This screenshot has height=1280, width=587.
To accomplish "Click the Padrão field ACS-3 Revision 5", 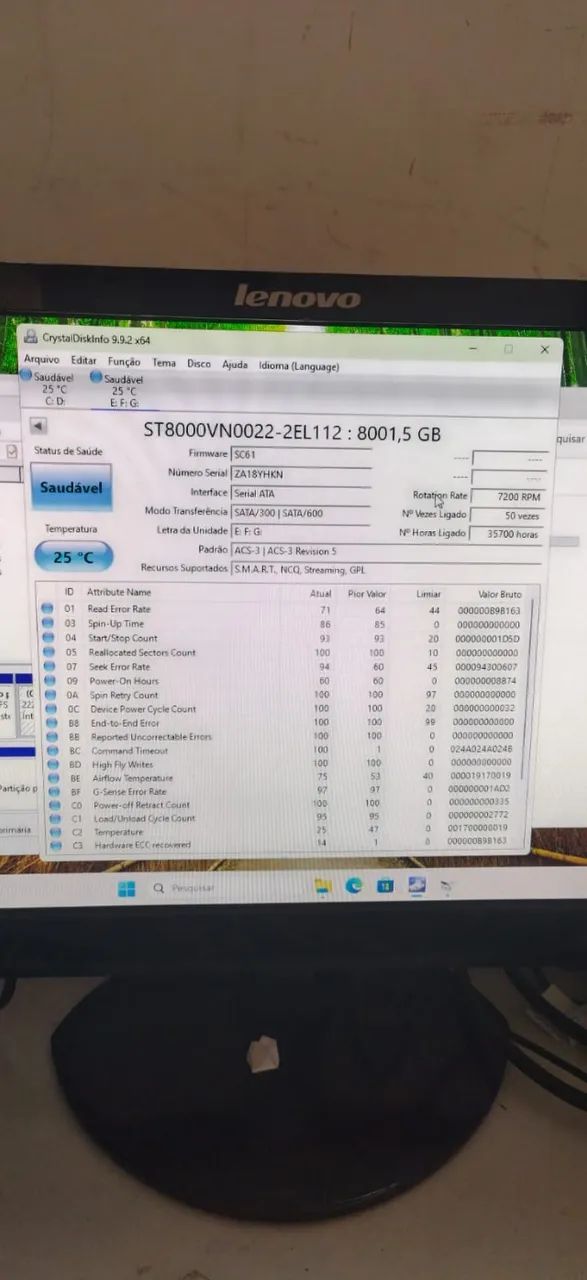I will coord(388,551).
